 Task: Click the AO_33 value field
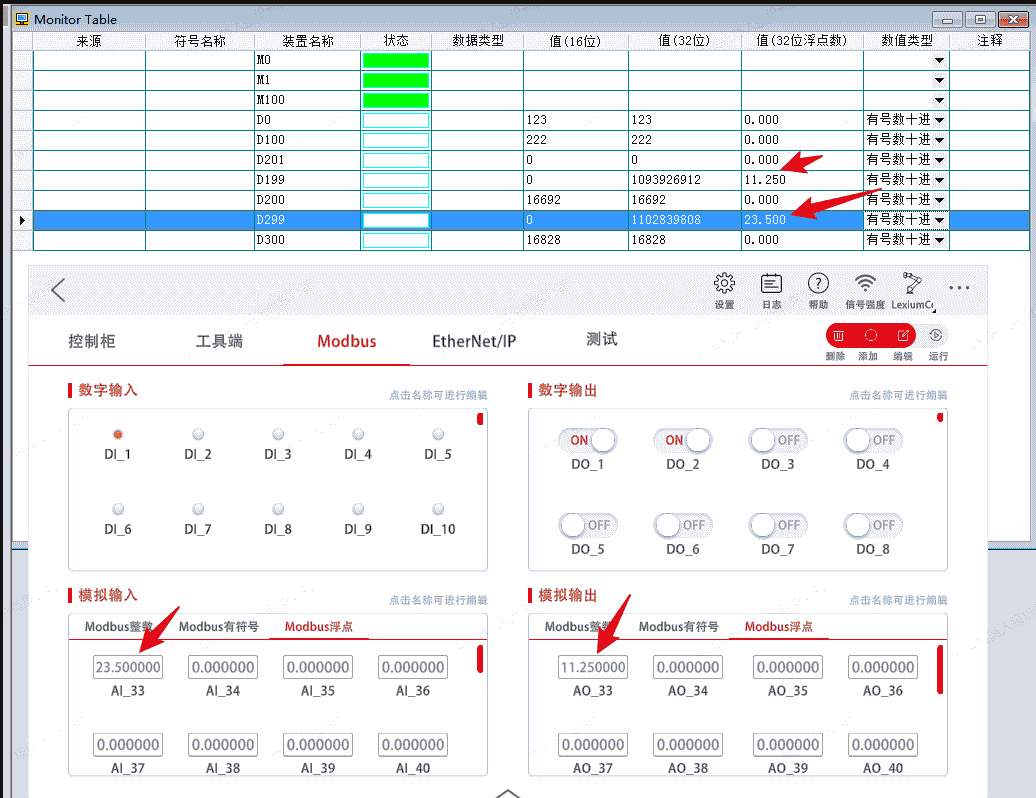[x=593, y=667]
